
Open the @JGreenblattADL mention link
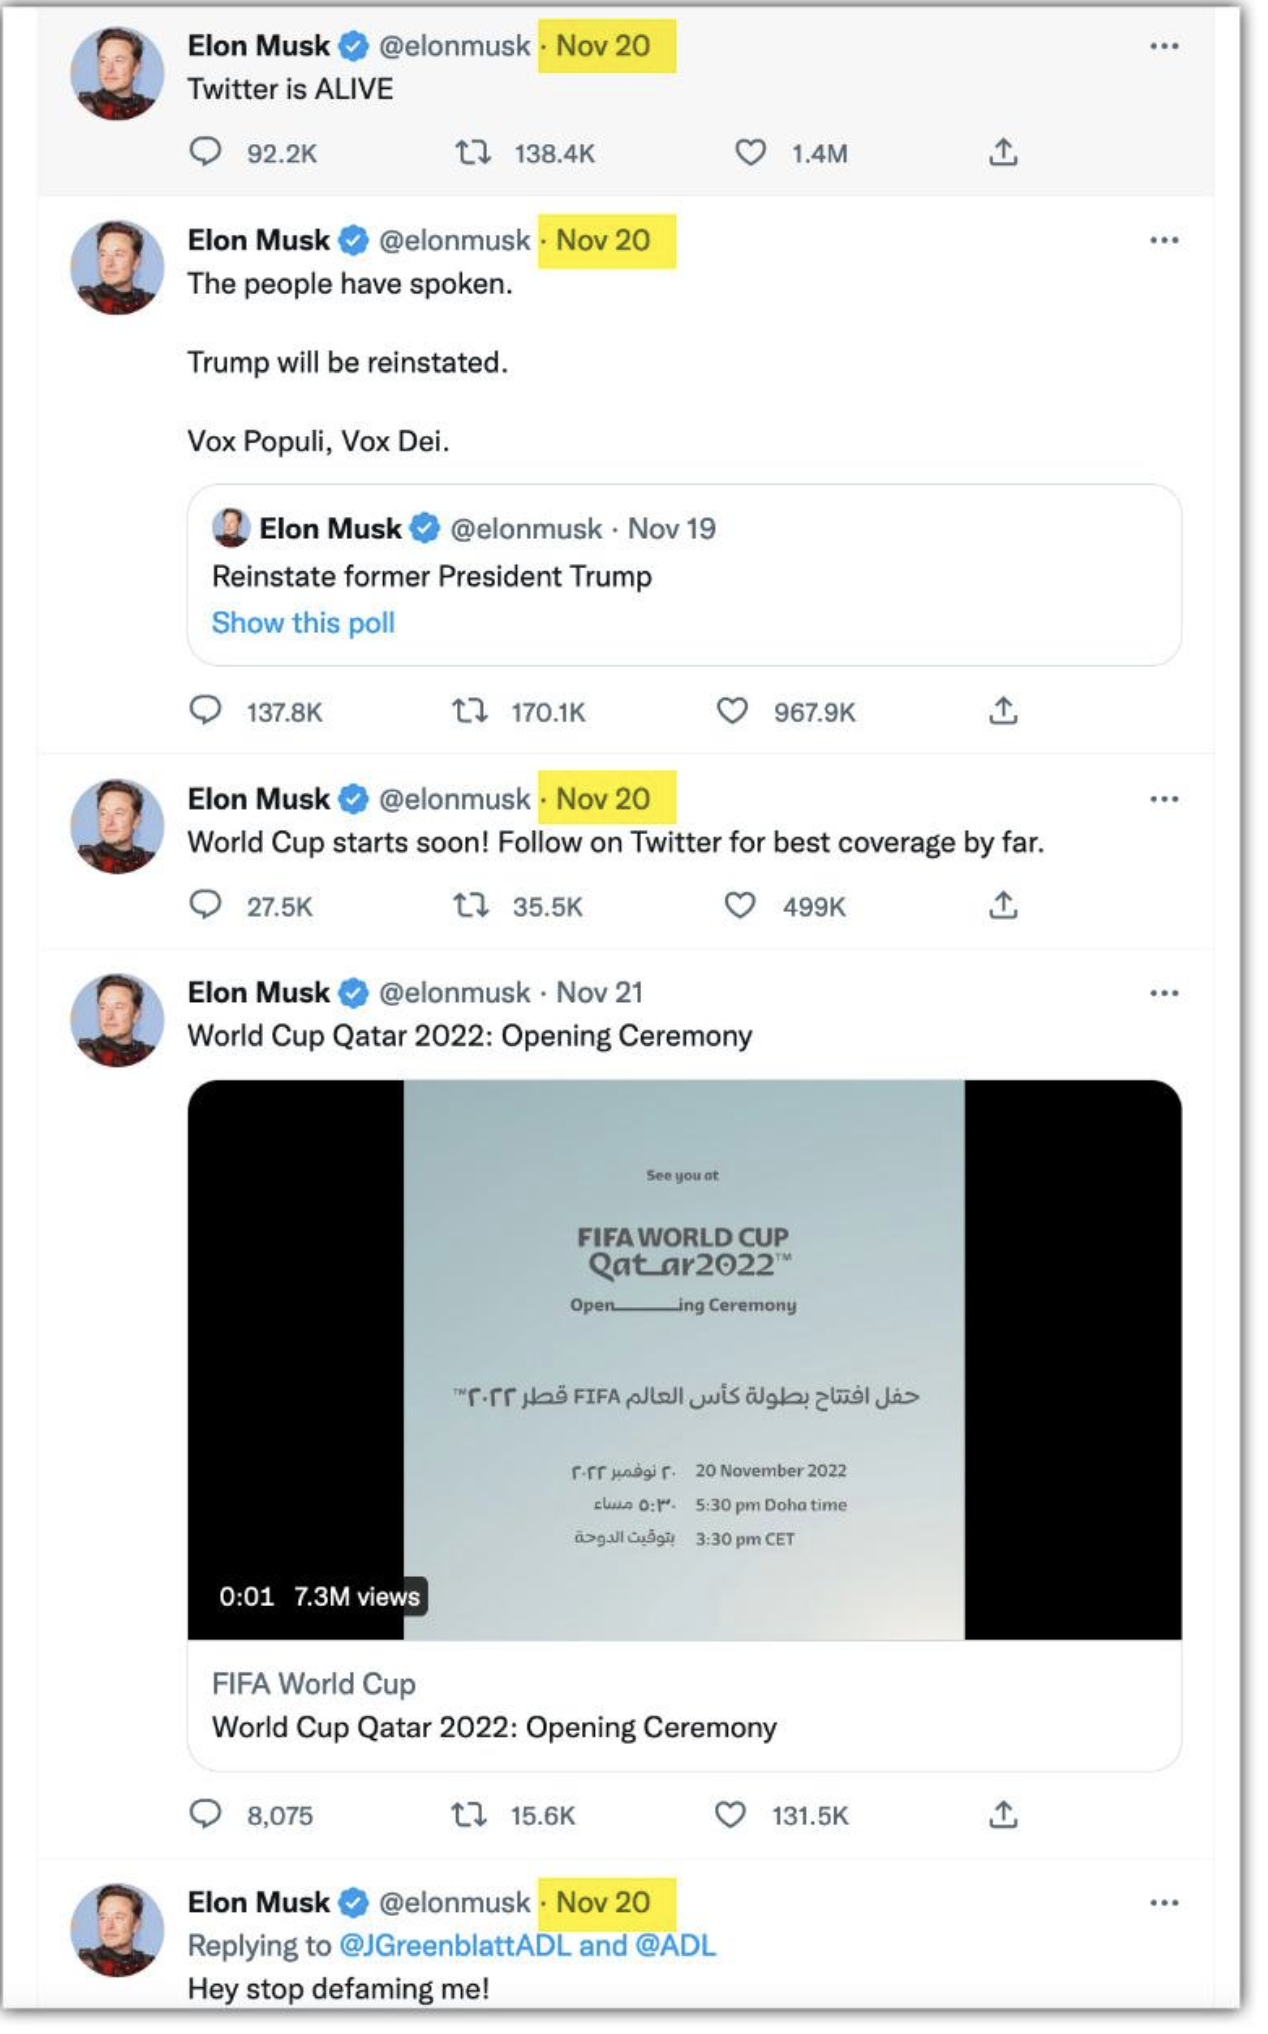(455, 1945)
